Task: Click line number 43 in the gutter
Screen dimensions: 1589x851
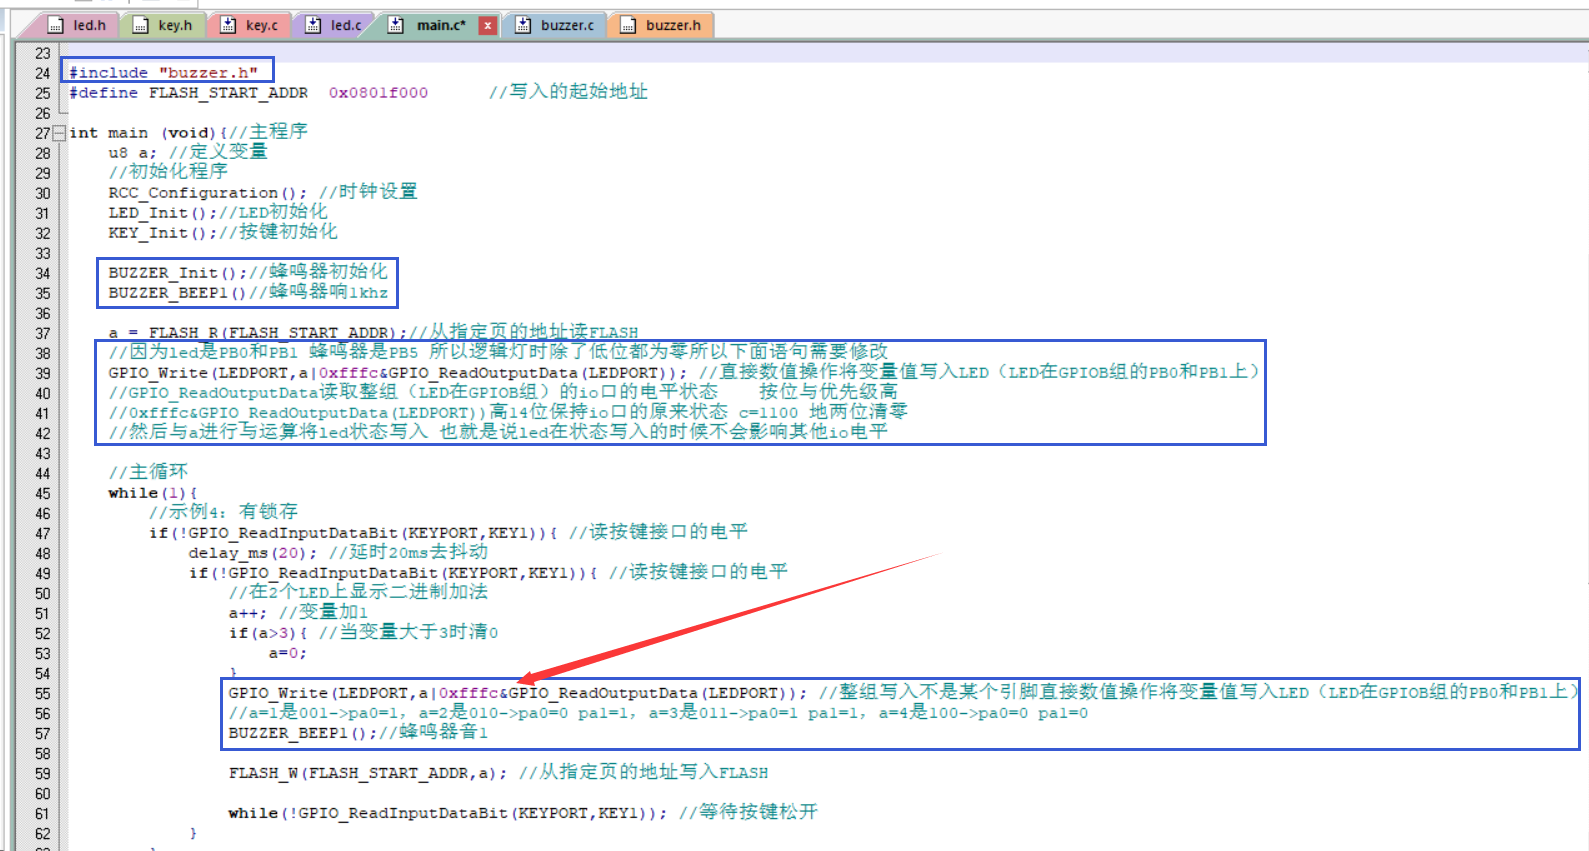Action: coord(42,453)
